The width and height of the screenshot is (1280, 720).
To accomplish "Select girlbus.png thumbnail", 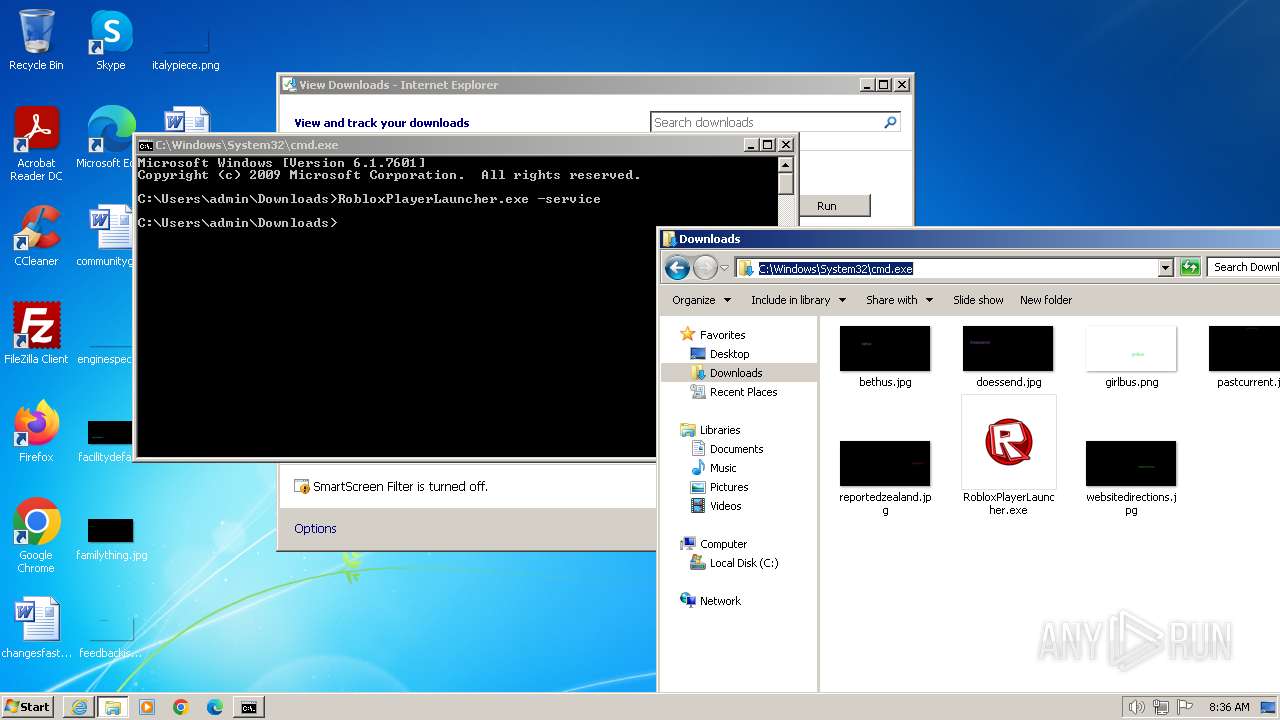I will pyautogui.click(x=1132, y=357).
